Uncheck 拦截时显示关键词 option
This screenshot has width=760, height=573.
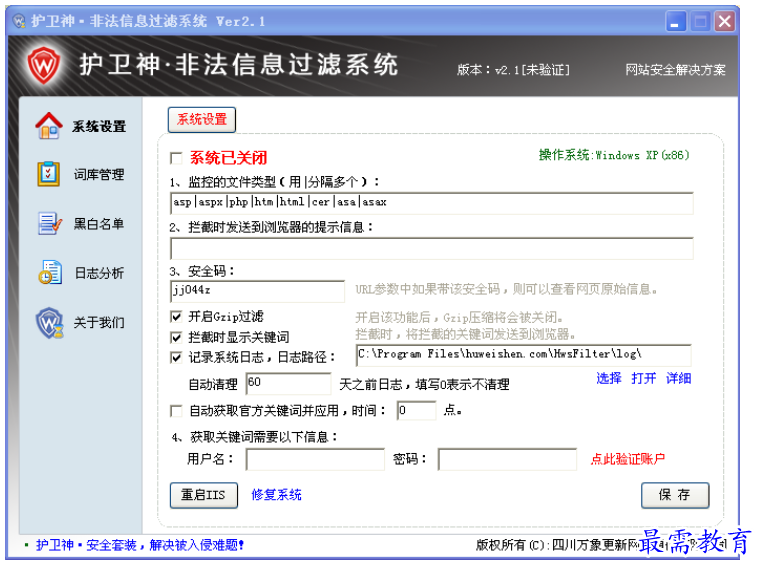tap(176, 337)
